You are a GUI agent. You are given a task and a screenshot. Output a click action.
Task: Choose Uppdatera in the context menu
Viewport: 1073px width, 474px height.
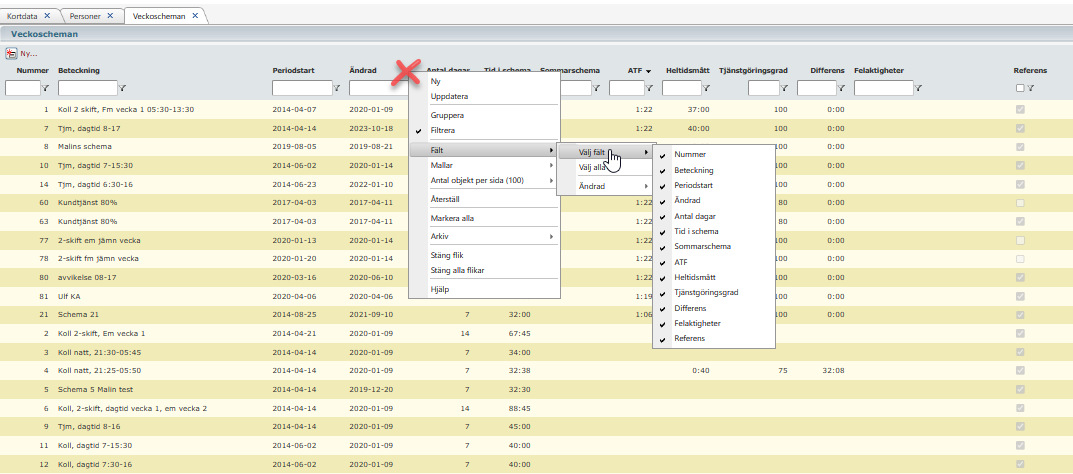[x=484, y=96]
